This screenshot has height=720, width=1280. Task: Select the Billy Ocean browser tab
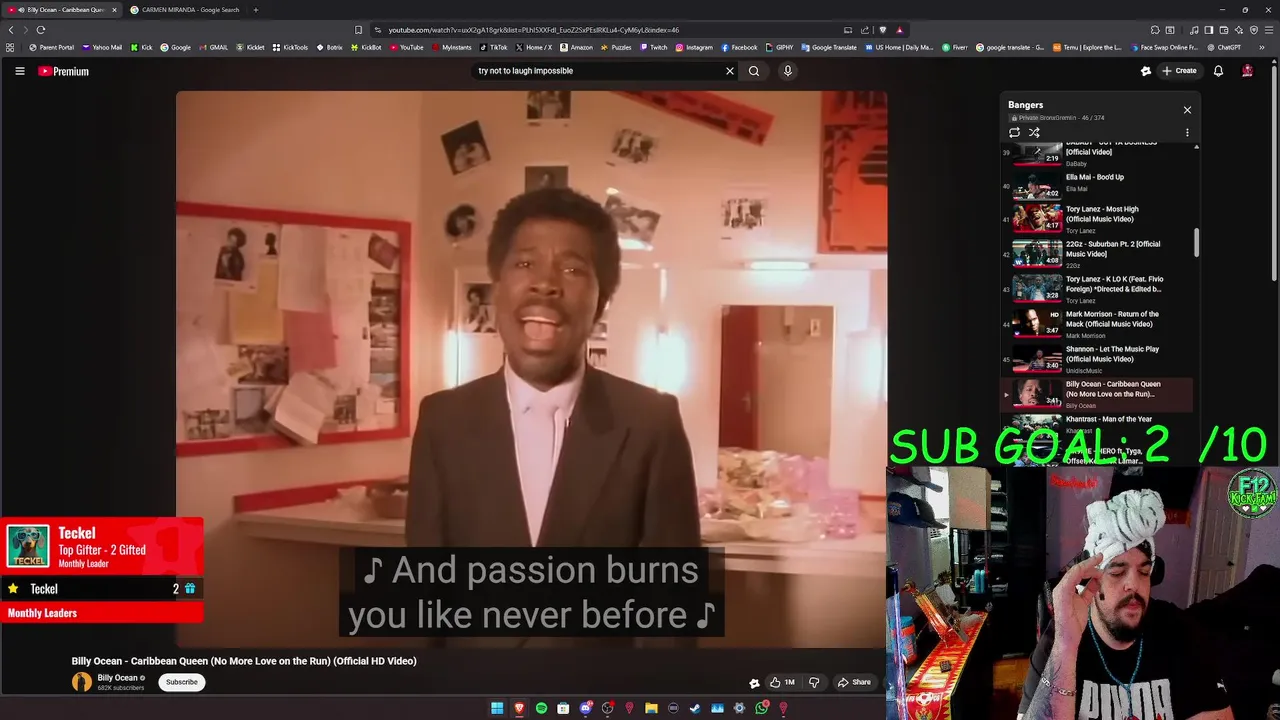tap(62, 10)
